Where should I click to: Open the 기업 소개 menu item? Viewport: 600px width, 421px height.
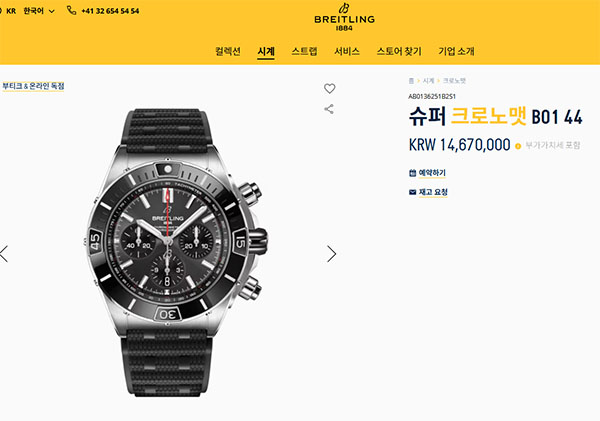[x=456, y=51]
